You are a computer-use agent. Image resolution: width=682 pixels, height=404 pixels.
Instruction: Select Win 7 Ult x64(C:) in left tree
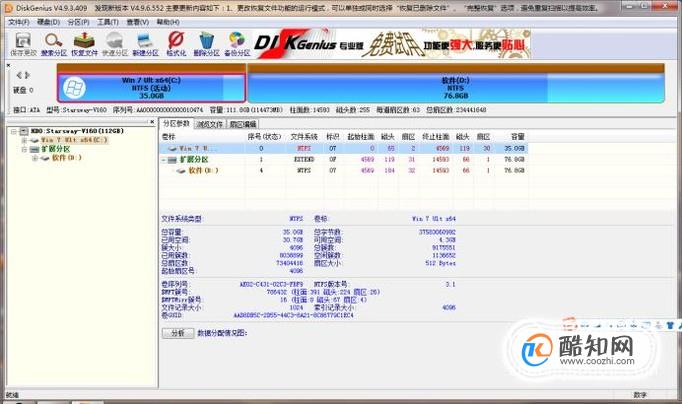[x=74, y=140]
